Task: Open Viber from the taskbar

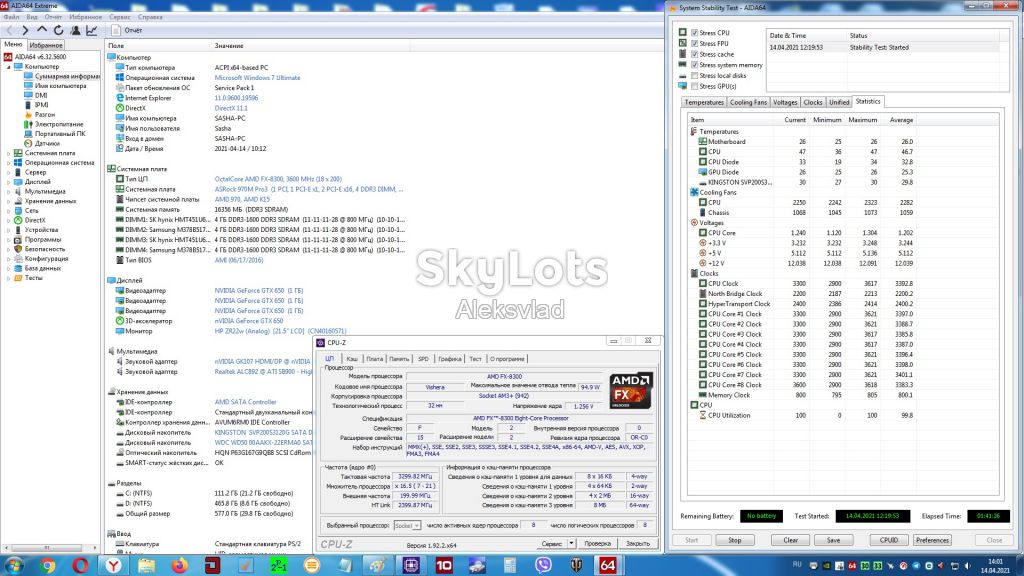Action: click(543, 565)
